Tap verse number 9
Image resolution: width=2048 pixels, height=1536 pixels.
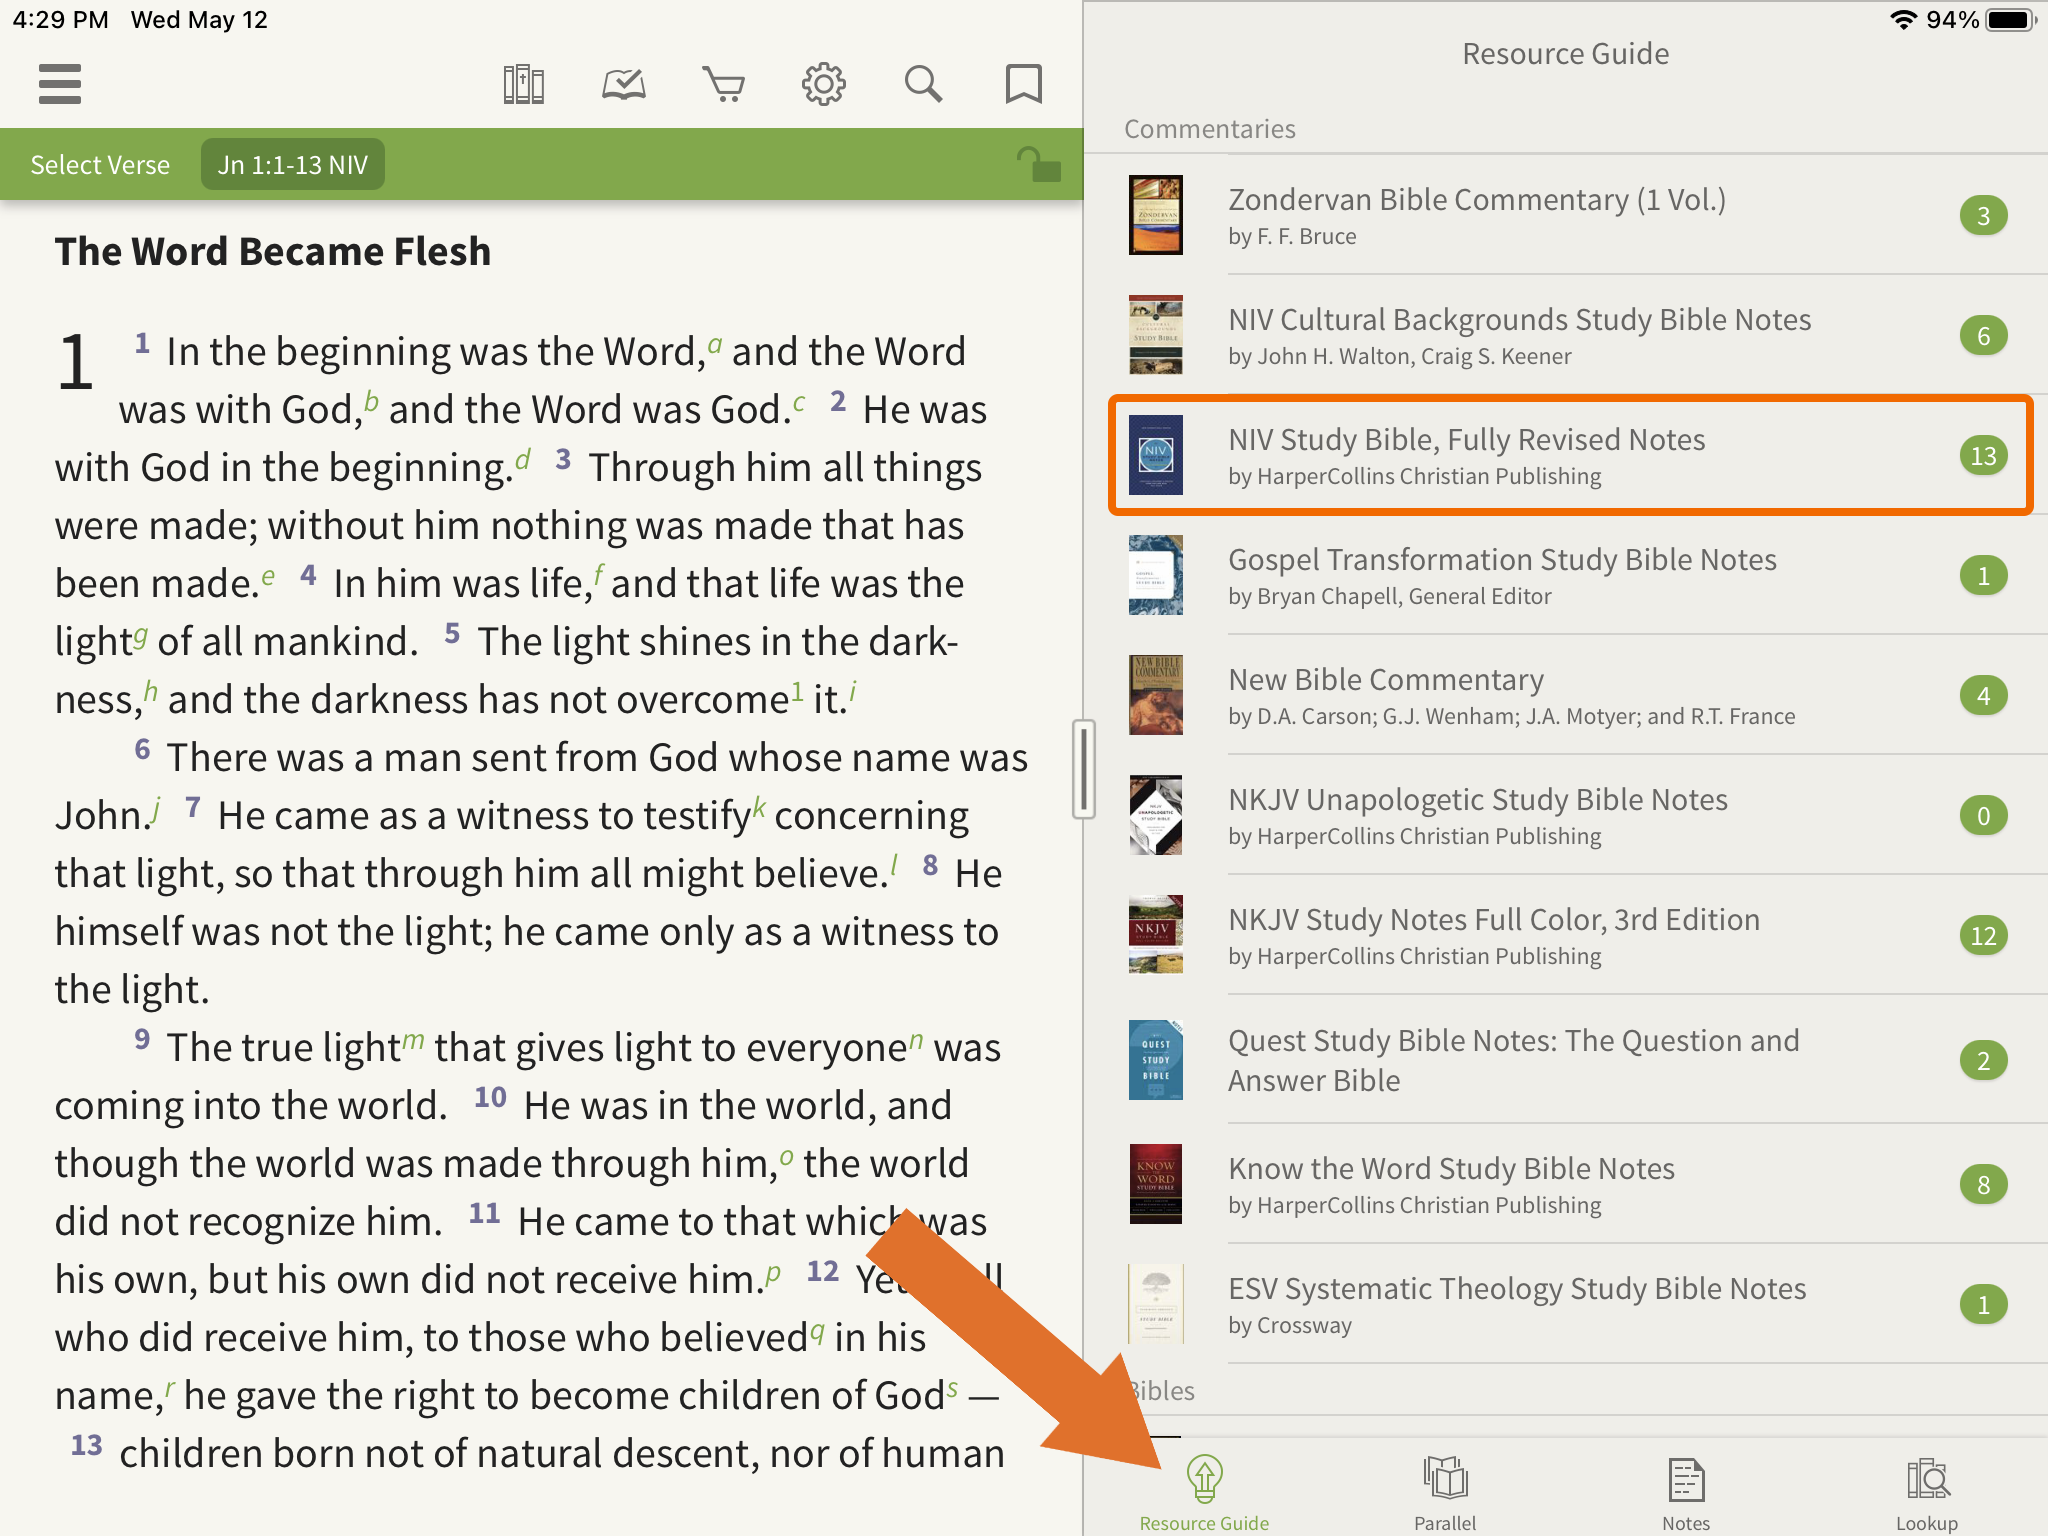tap(142, 1040)
